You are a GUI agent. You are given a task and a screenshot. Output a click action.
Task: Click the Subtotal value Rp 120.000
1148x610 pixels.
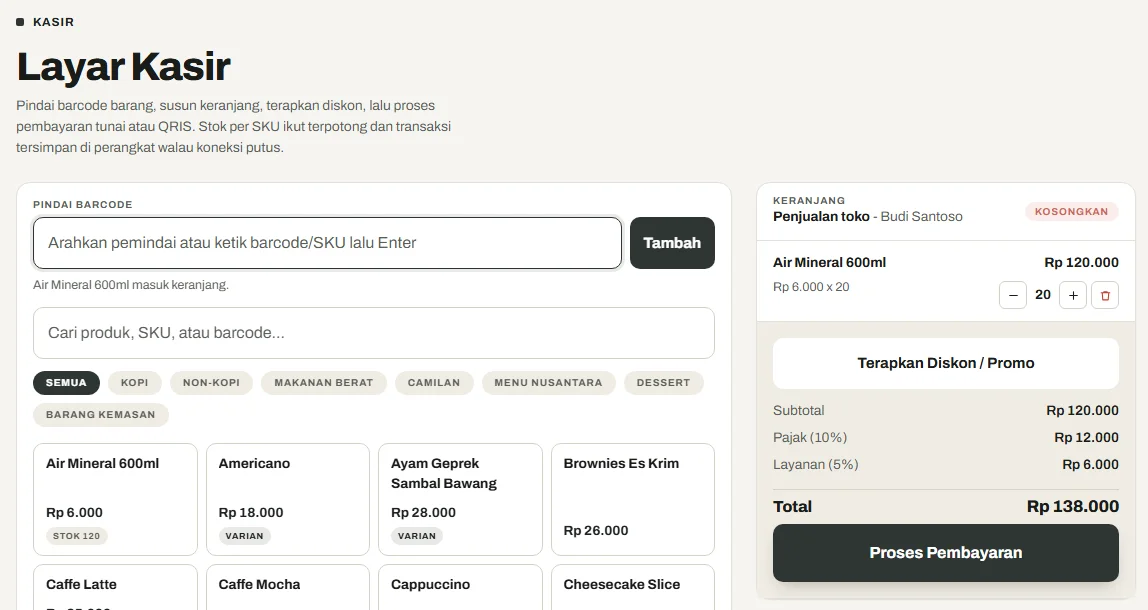[1082, 411]
